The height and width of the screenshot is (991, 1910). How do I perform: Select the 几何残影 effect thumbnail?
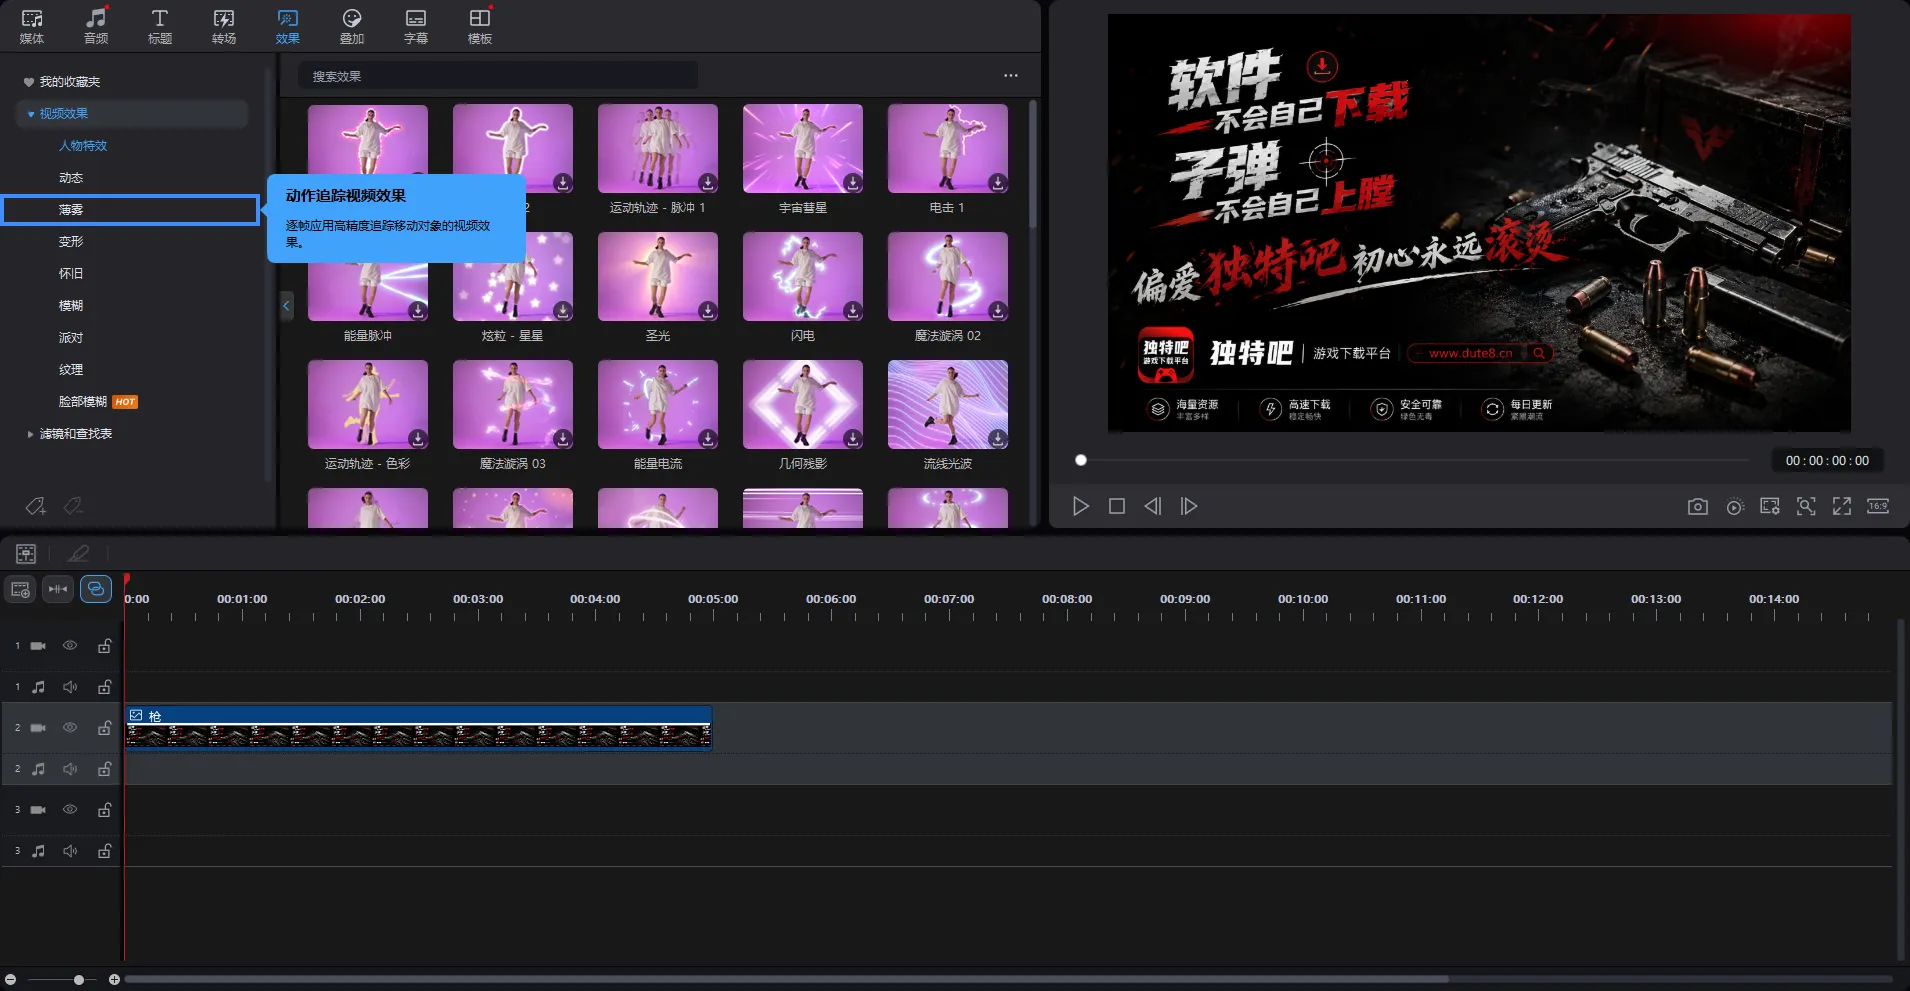click(x=803, y=404)
